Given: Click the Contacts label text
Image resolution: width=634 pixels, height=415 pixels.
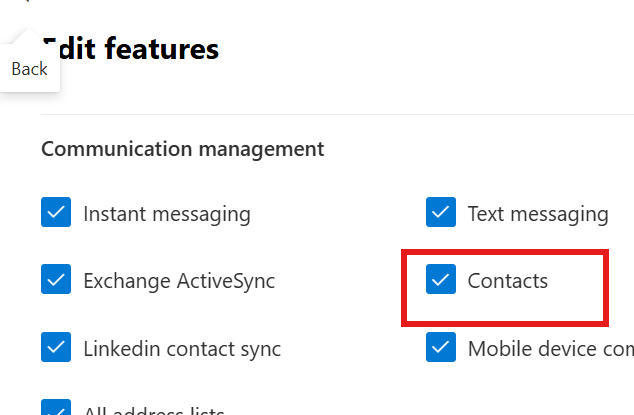Looking at the screenshot, I should click(x=508, y=281).
